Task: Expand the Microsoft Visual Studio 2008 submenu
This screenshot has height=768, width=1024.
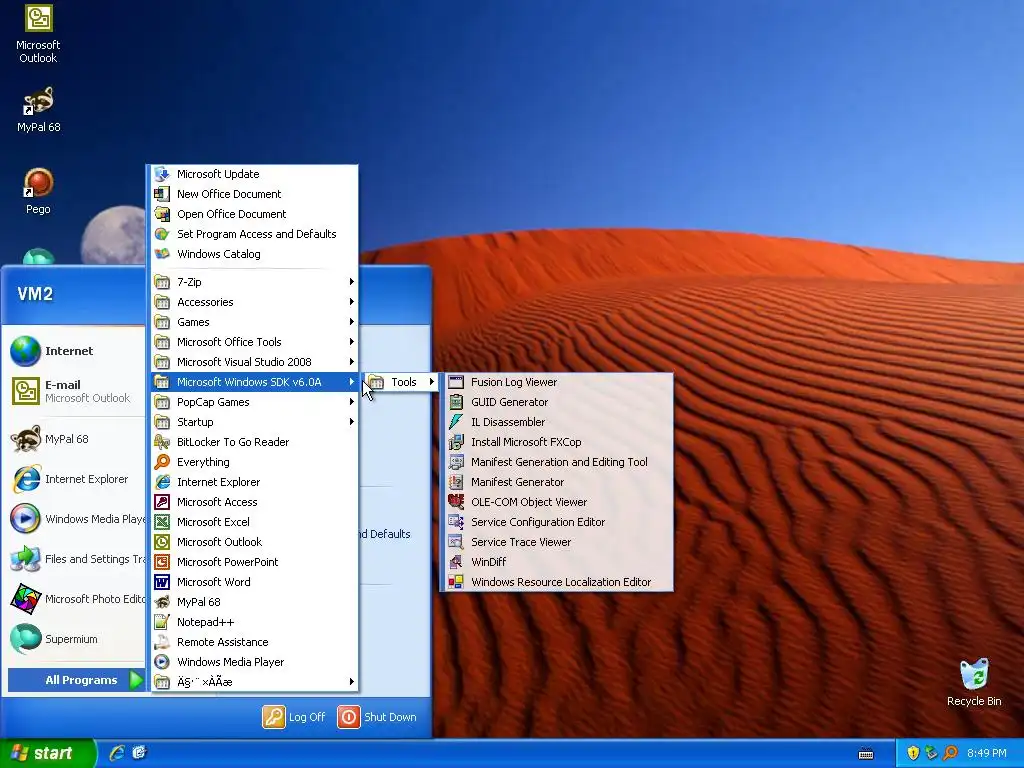Action: pyautogui.click(x=255, y=362)
